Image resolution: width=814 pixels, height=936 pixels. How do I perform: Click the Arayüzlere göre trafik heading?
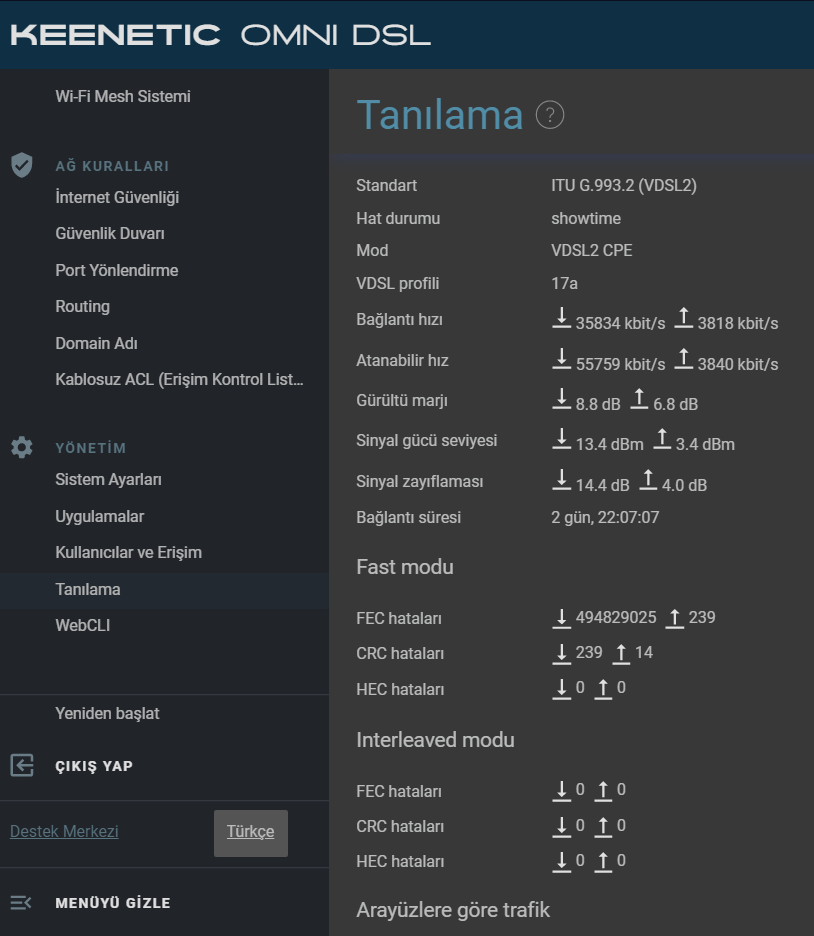coord(453,910)
